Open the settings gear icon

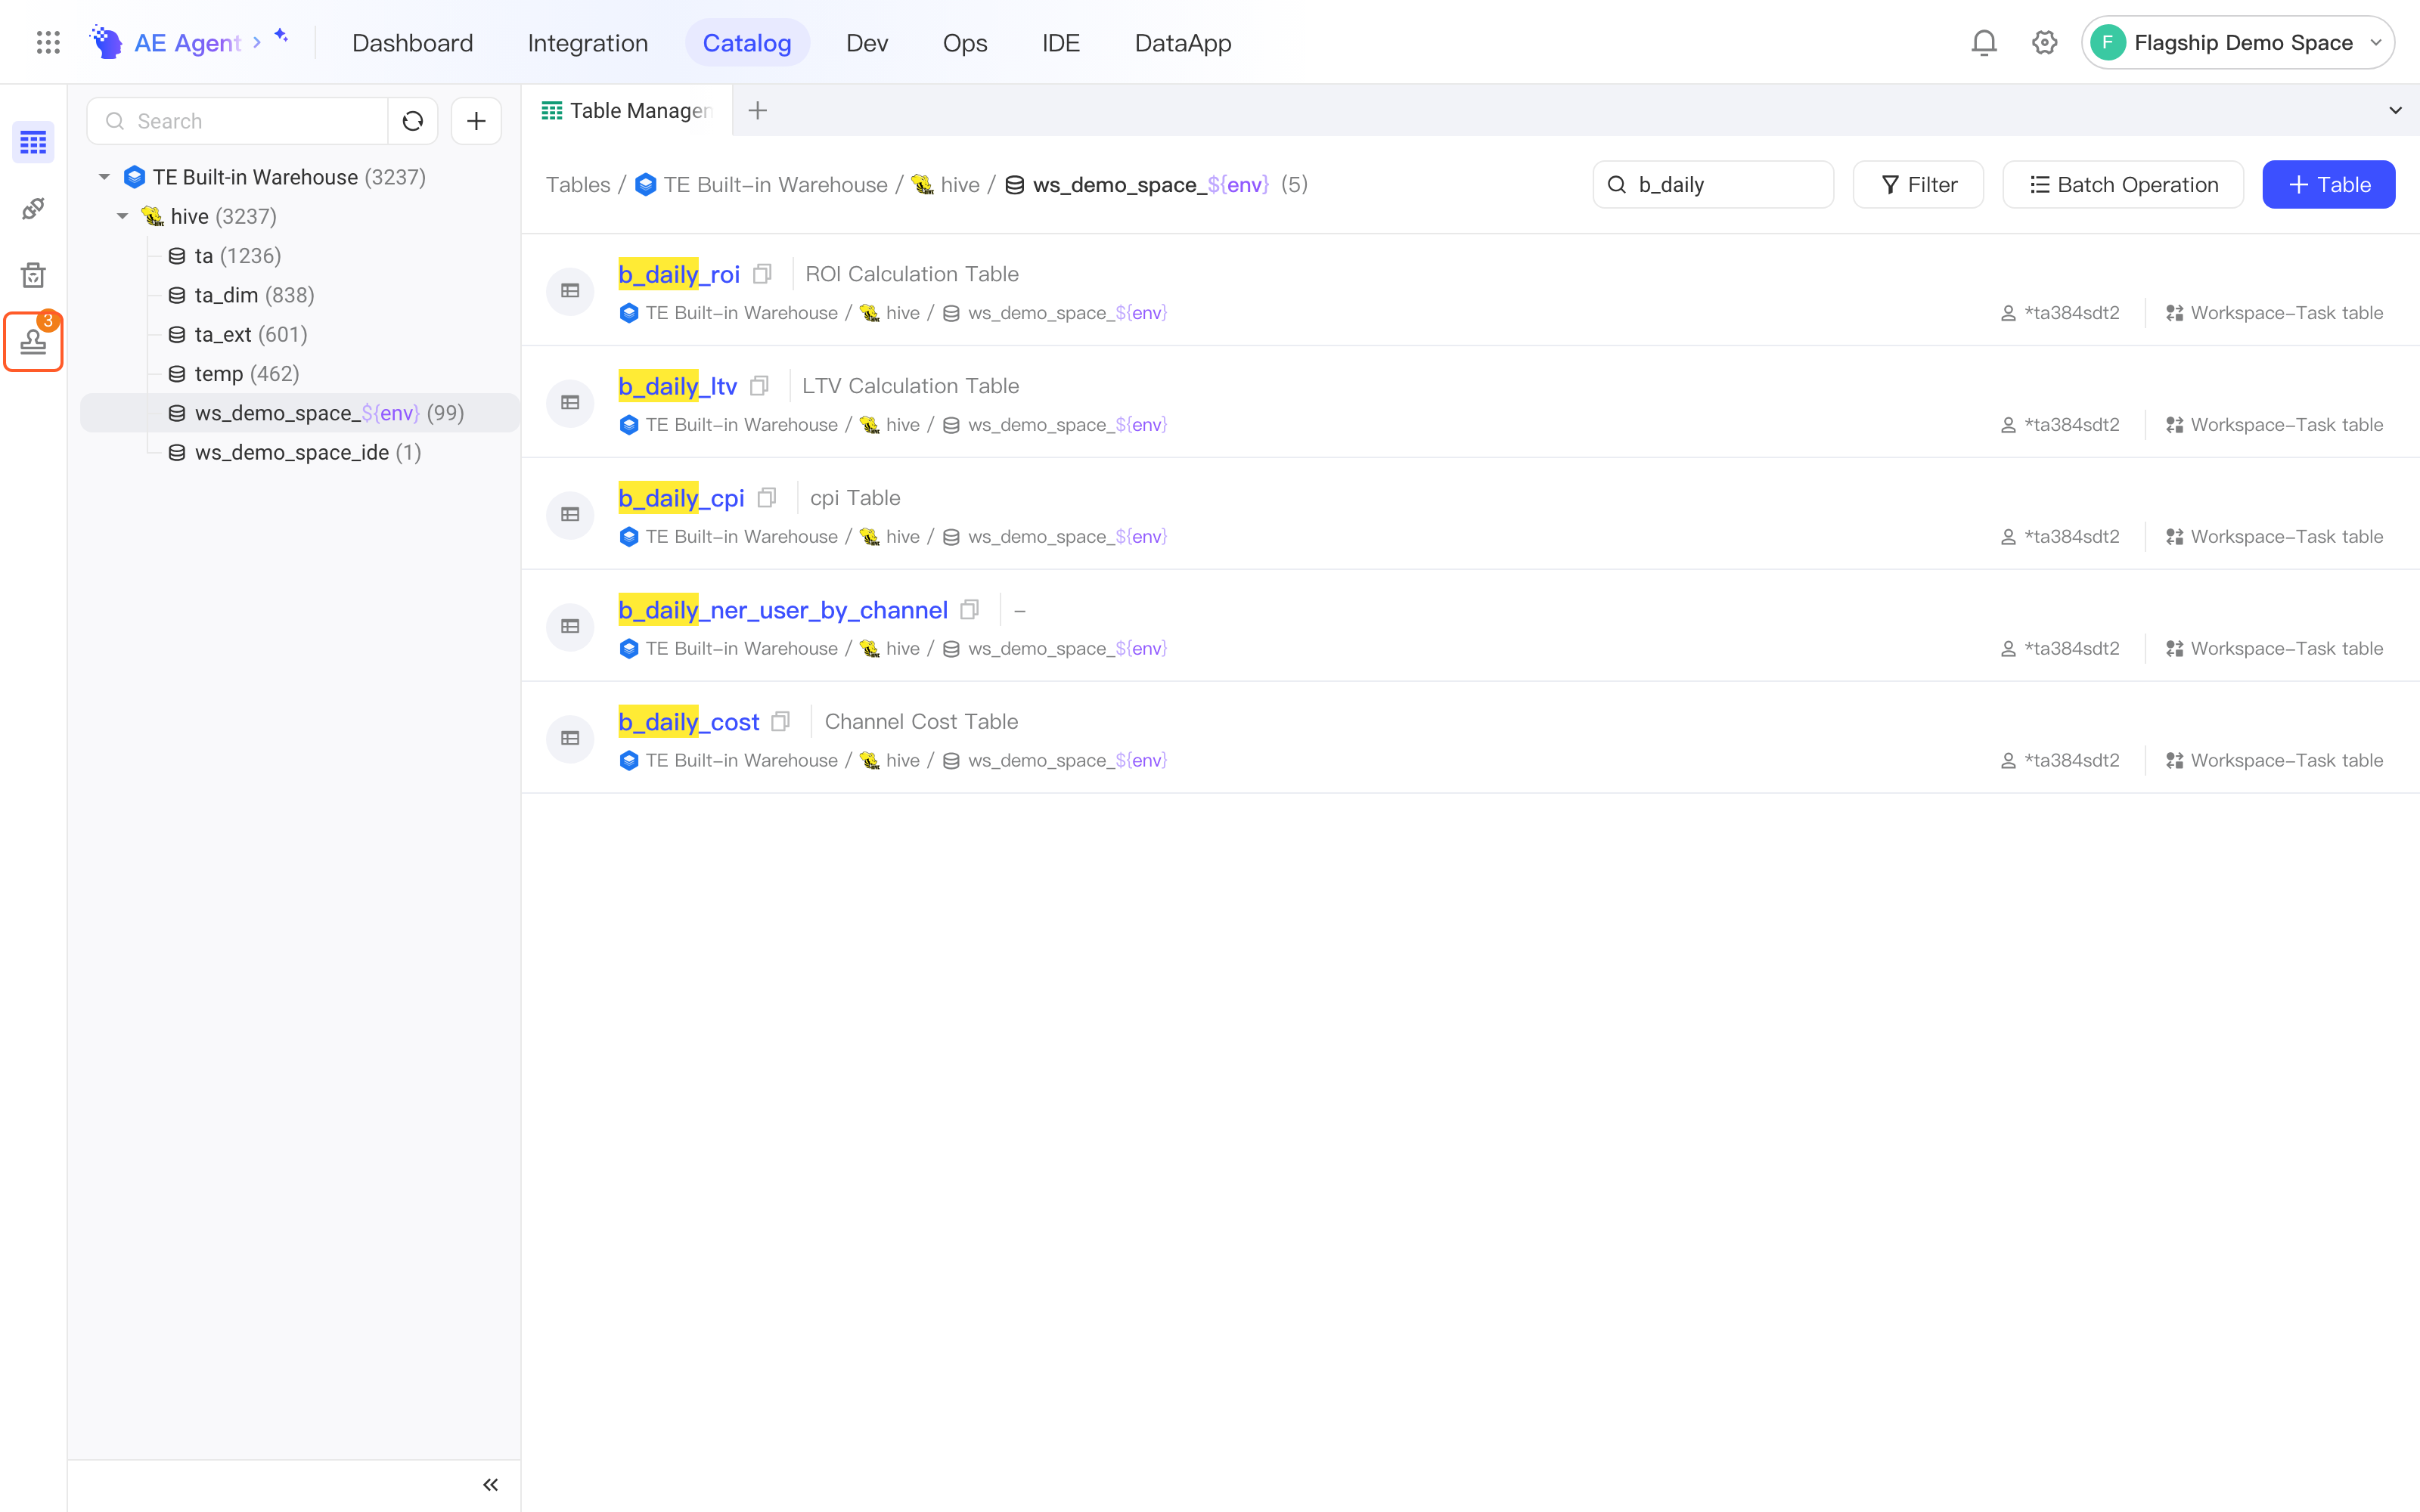2045,42
